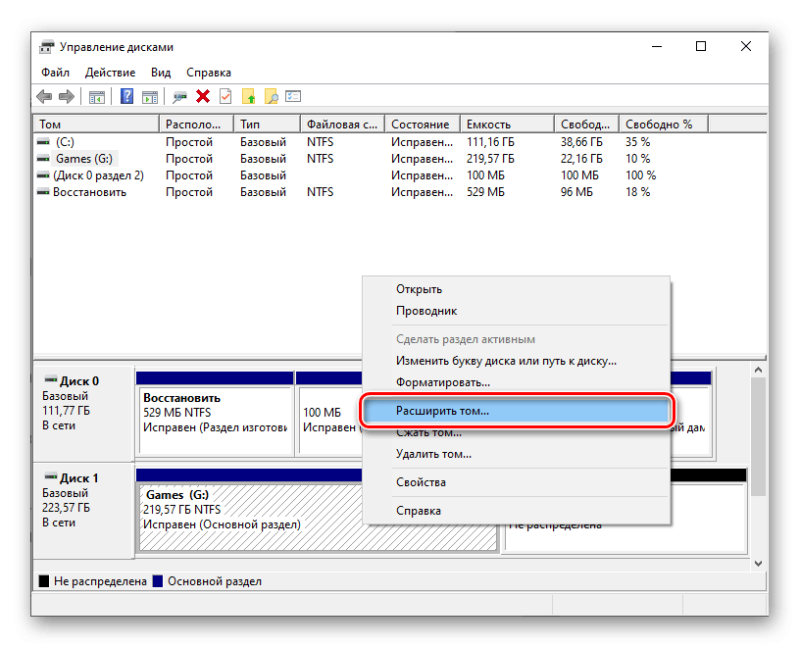Open Справка in the menu bar
The height and width of the screenshot is (648, 800).
click(x=209, y=72)
